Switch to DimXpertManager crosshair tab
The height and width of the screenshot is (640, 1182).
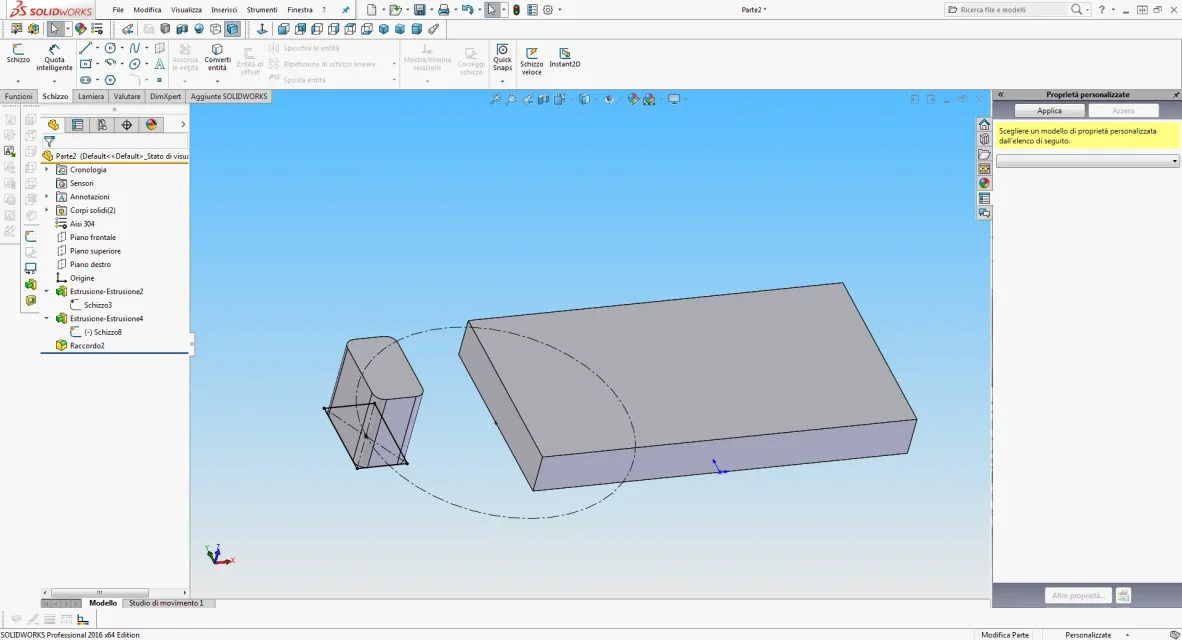pyautogui.click(x=127, y=124)
